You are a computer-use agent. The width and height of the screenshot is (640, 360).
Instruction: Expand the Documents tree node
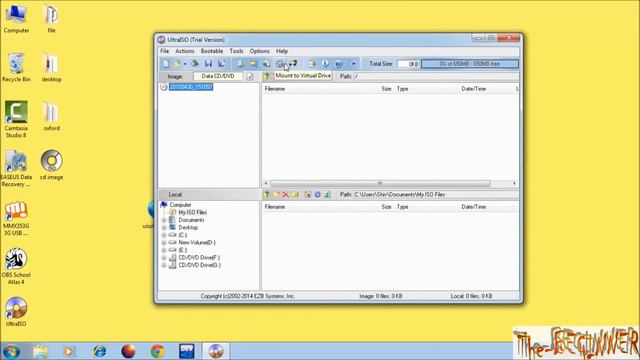click(164, 220)
